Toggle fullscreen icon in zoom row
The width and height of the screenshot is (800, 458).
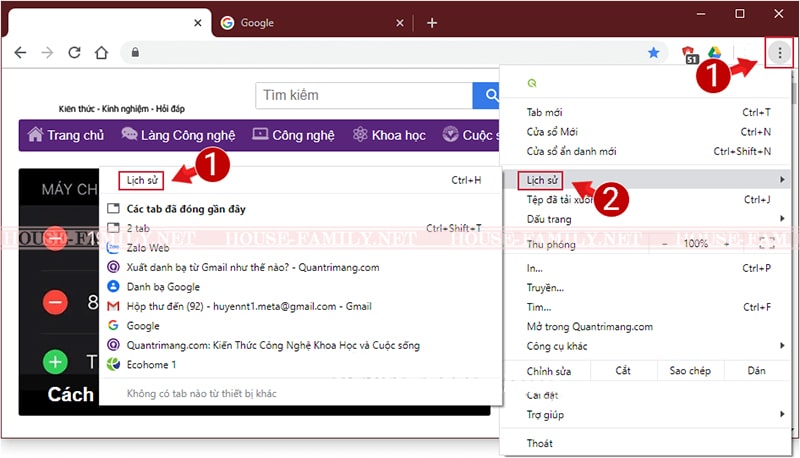pyautogui.click(x=766, y=243)
